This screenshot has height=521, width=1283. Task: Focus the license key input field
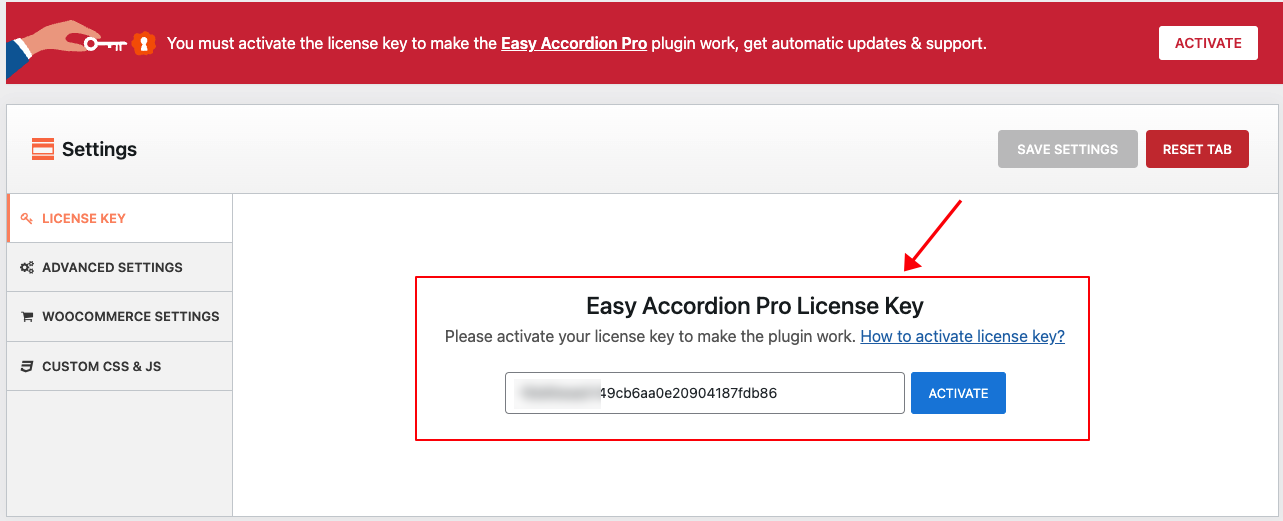pyautogui.click(x=704, y=393)
